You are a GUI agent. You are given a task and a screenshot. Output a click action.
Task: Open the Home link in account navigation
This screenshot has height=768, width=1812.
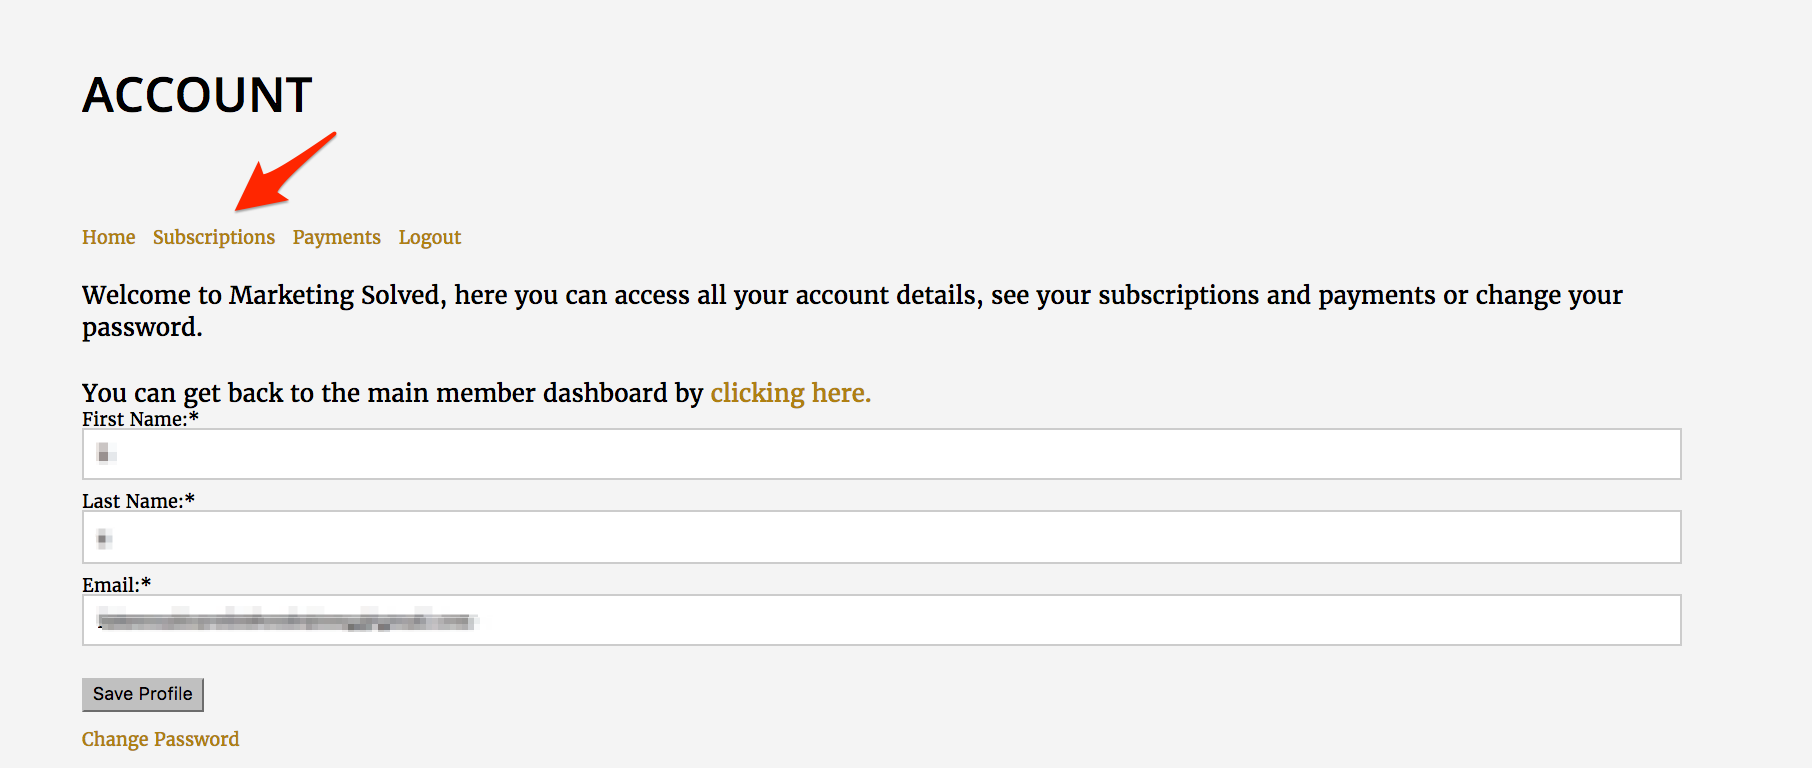108,237
